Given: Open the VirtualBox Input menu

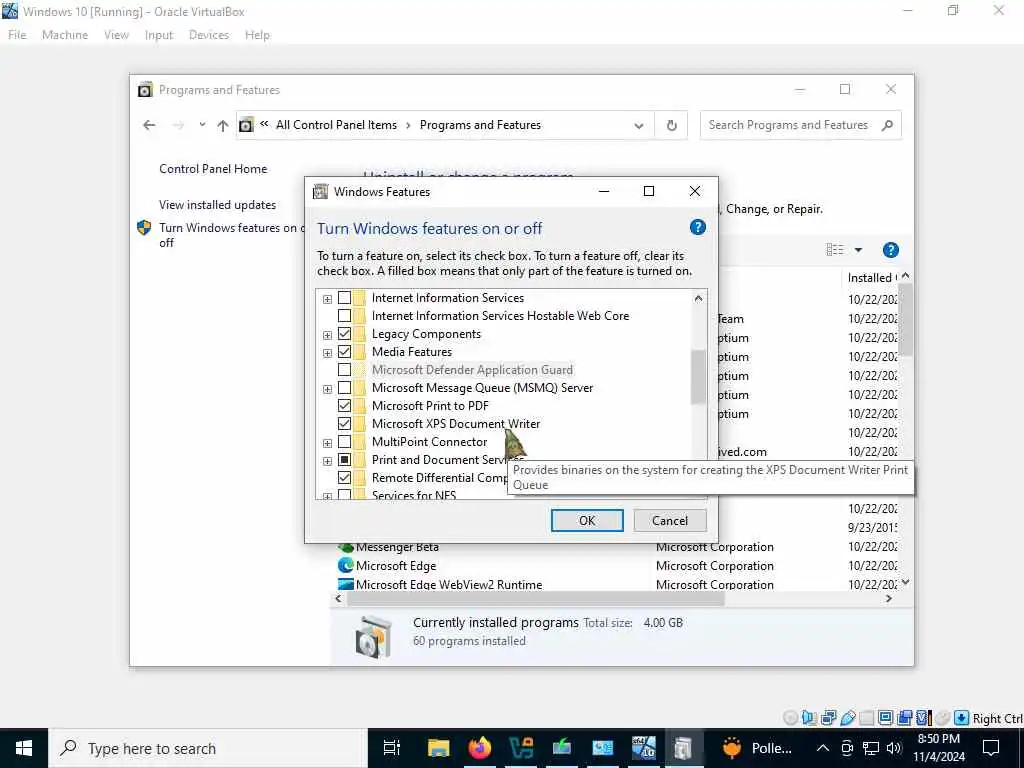Looking at the screenshot, I should [159, 35].
